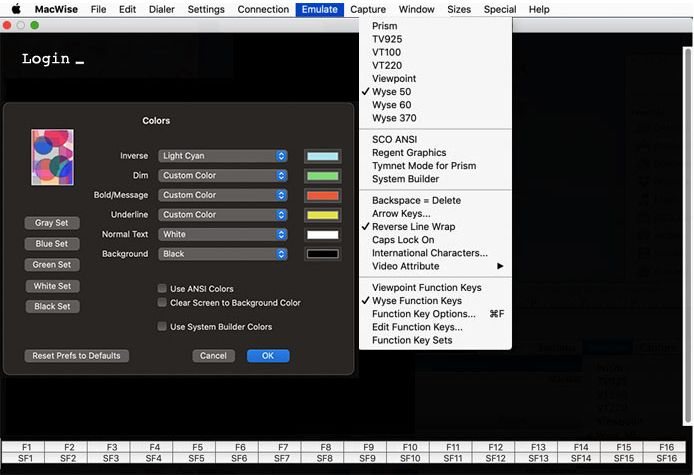Open the Dialer menu
The width and height of the screenshot is (694, 475).
coord(162,9)
